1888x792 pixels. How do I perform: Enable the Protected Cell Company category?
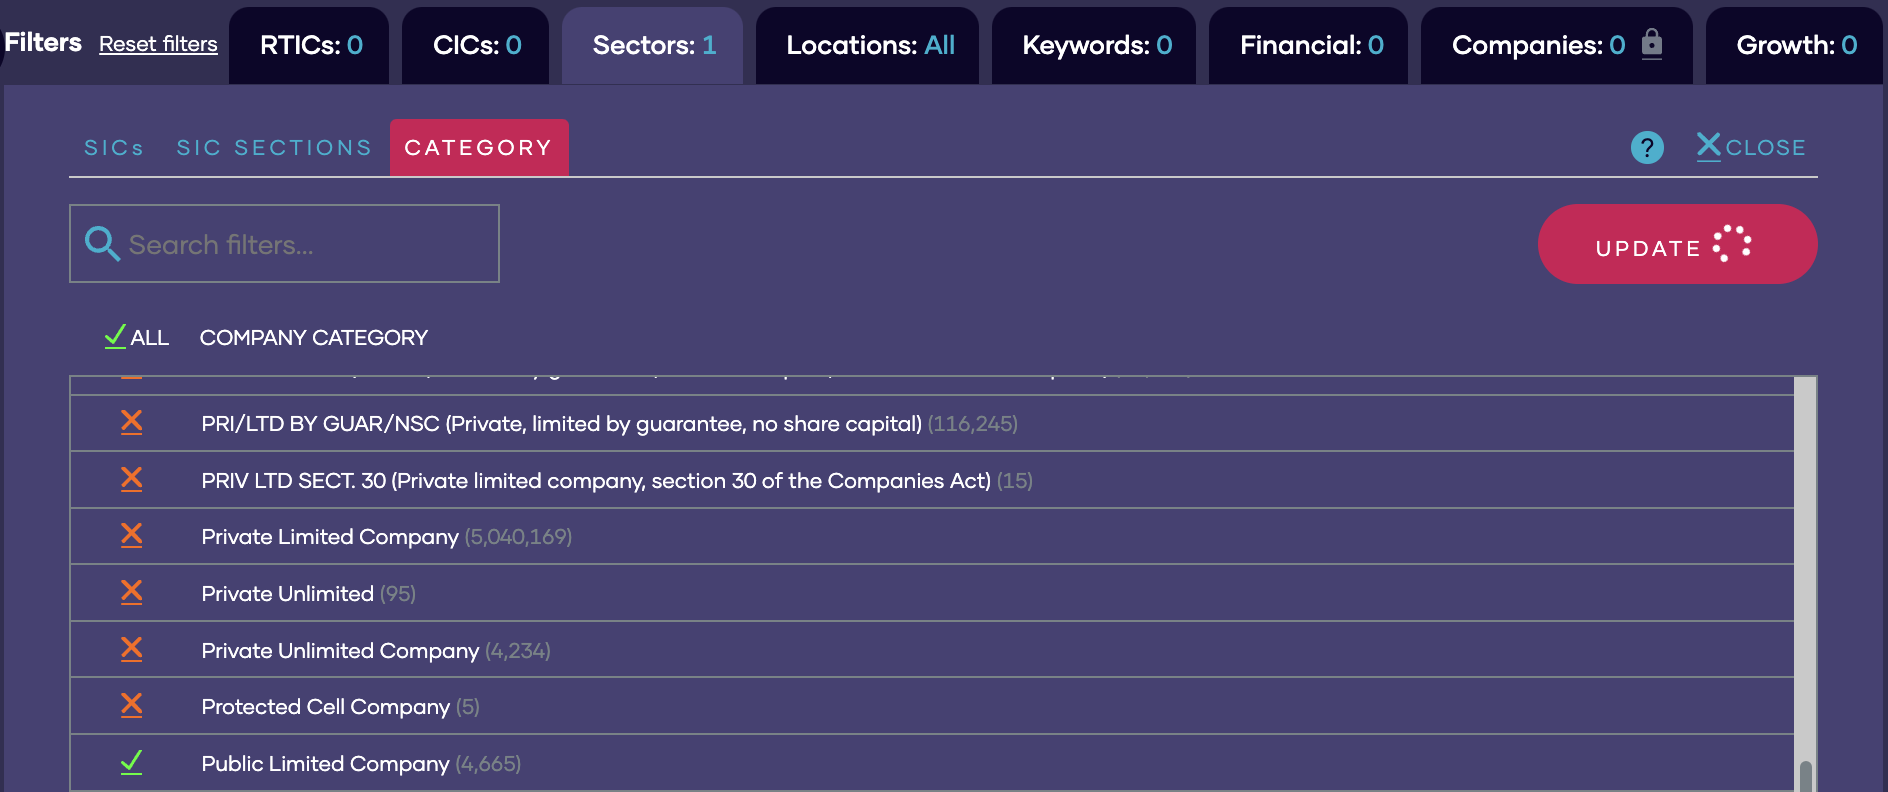click(x=131, y=705)
